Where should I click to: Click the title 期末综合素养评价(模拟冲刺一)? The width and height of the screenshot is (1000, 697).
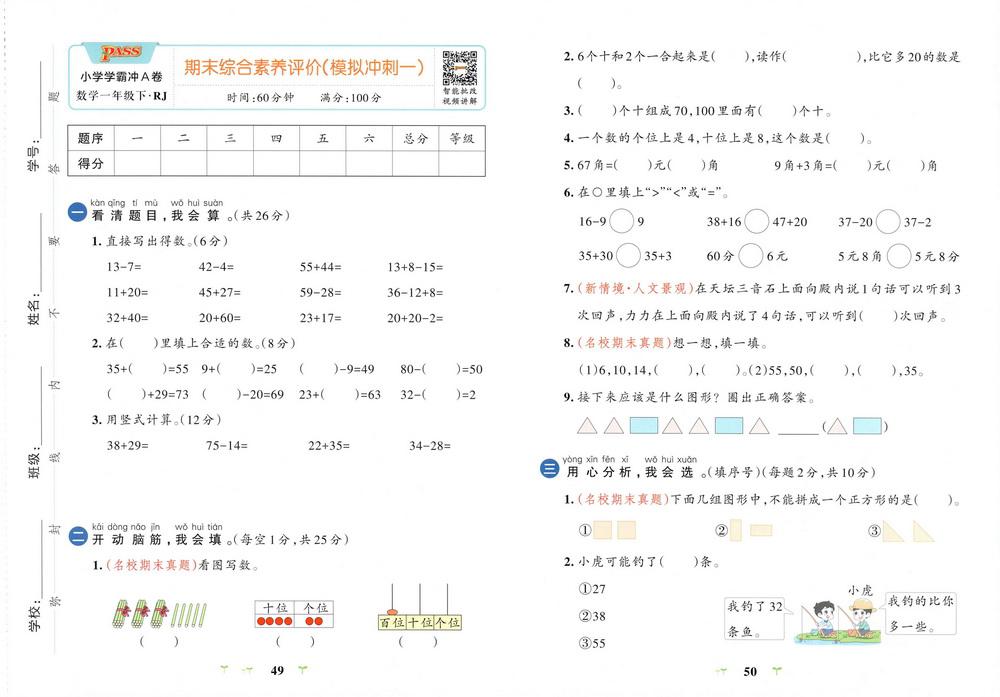pos(304,67)
